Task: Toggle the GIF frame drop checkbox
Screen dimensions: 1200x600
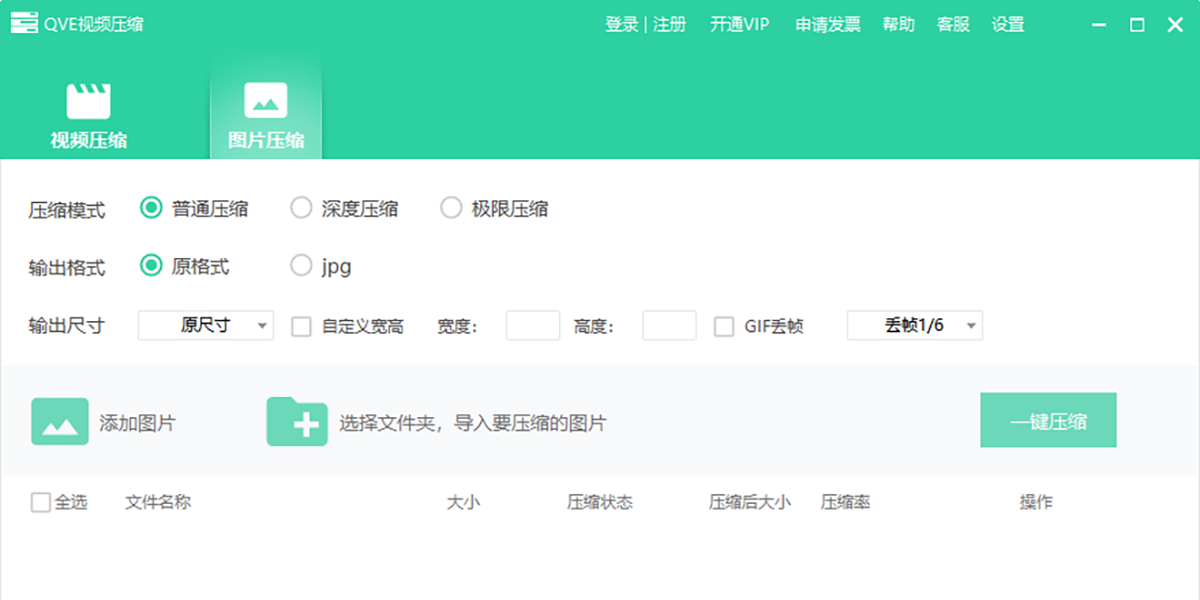Action: pos(724,326)
